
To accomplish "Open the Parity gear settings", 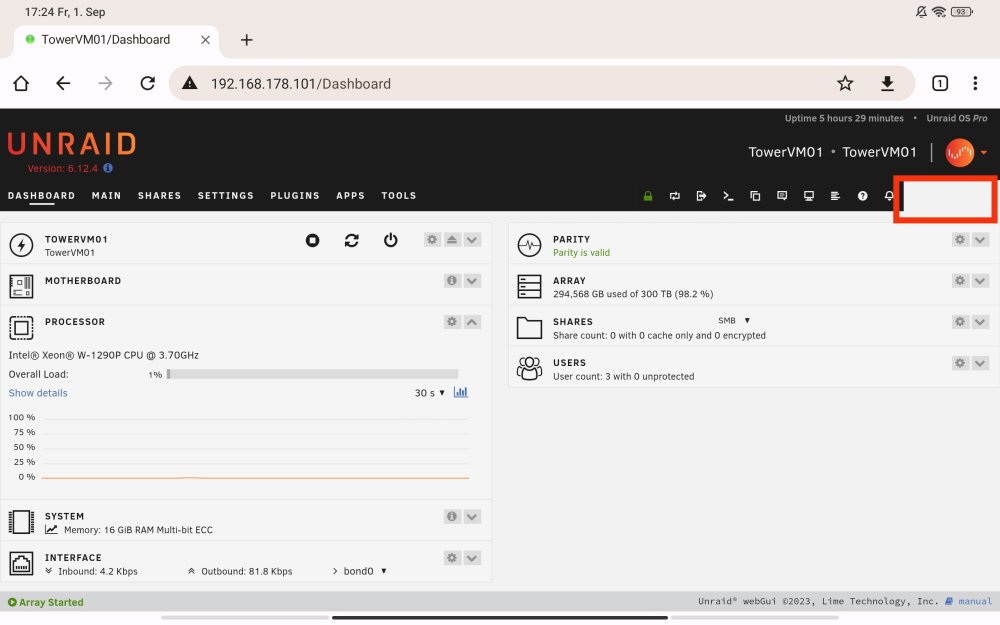I will (x=960, y=240).
